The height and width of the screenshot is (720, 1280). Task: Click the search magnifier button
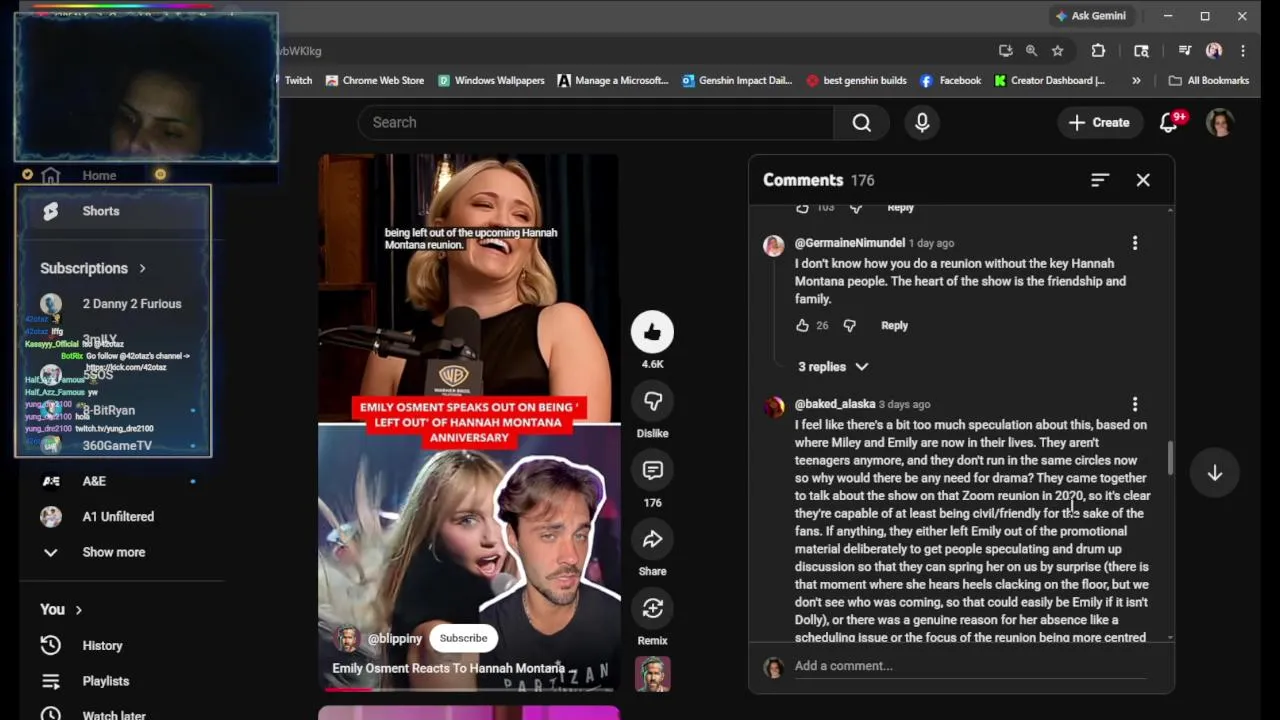pos(861,122)
